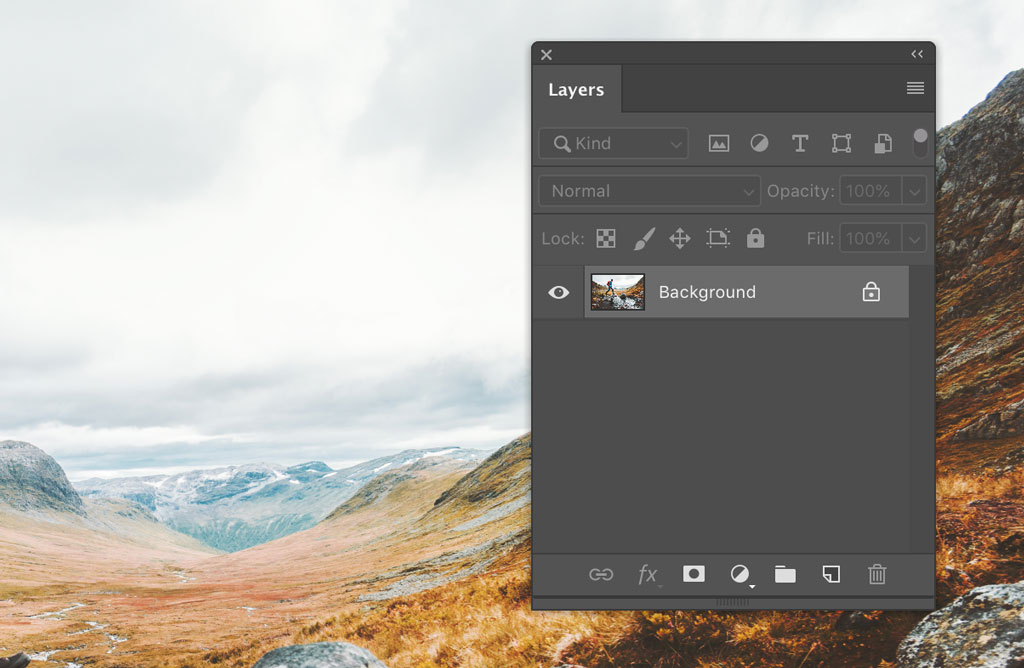
Task: Open the new adjustment layer menu
Action: 739,575
